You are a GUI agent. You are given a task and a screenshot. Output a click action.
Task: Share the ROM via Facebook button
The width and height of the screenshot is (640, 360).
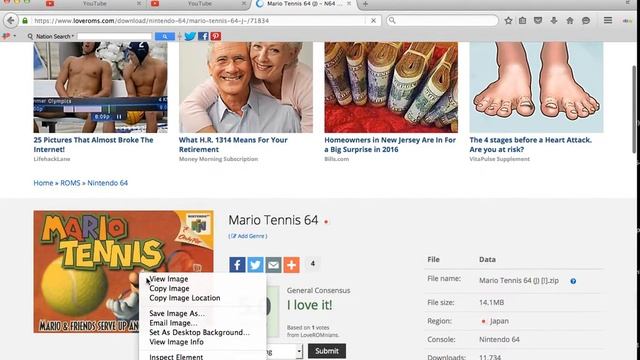[x=237, y=265]
